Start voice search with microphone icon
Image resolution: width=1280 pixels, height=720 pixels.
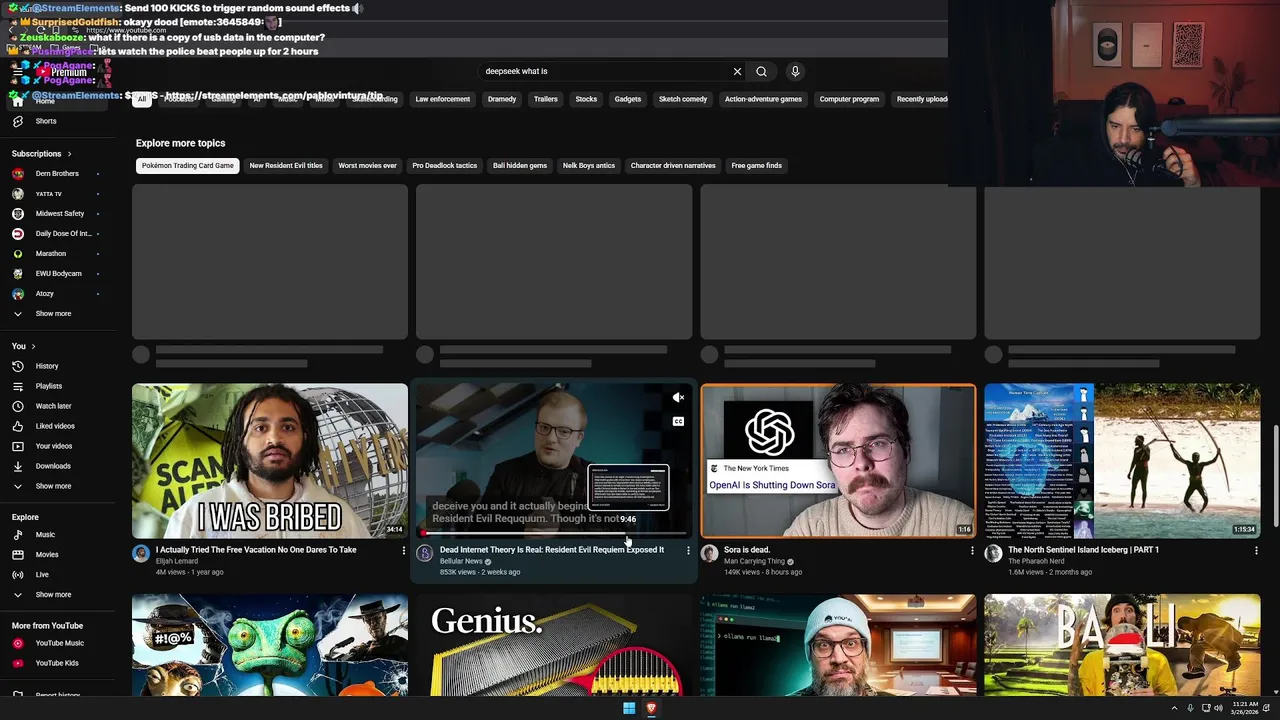pyautogui.click(x=795, y=71)
